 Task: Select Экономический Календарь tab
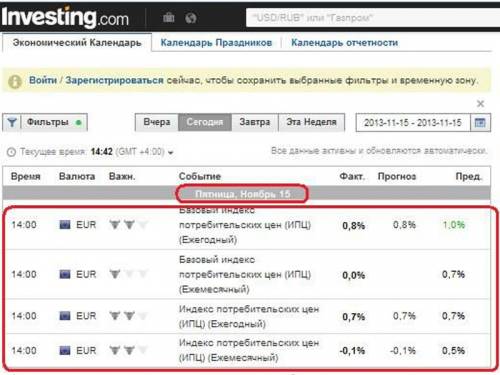click(x=77, y=43)
